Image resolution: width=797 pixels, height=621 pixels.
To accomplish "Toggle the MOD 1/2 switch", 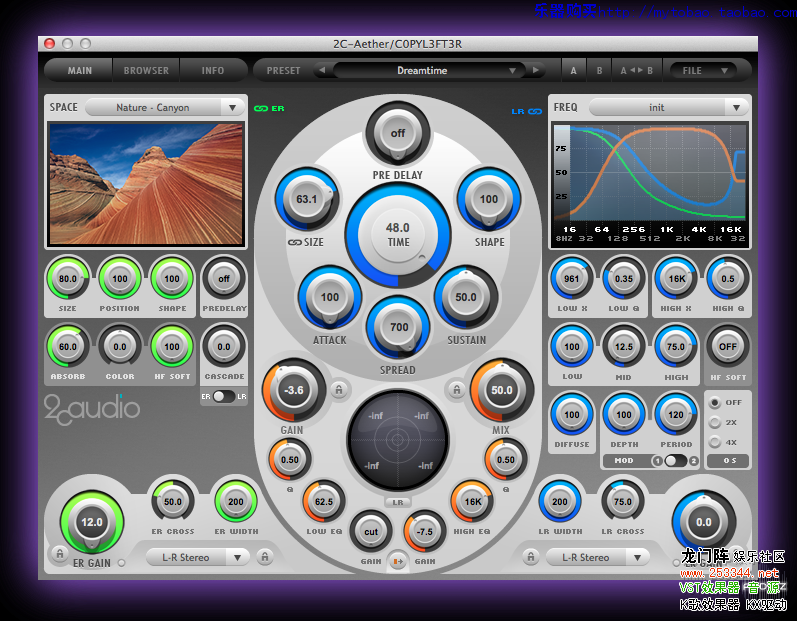I will [x=676, y=460].
